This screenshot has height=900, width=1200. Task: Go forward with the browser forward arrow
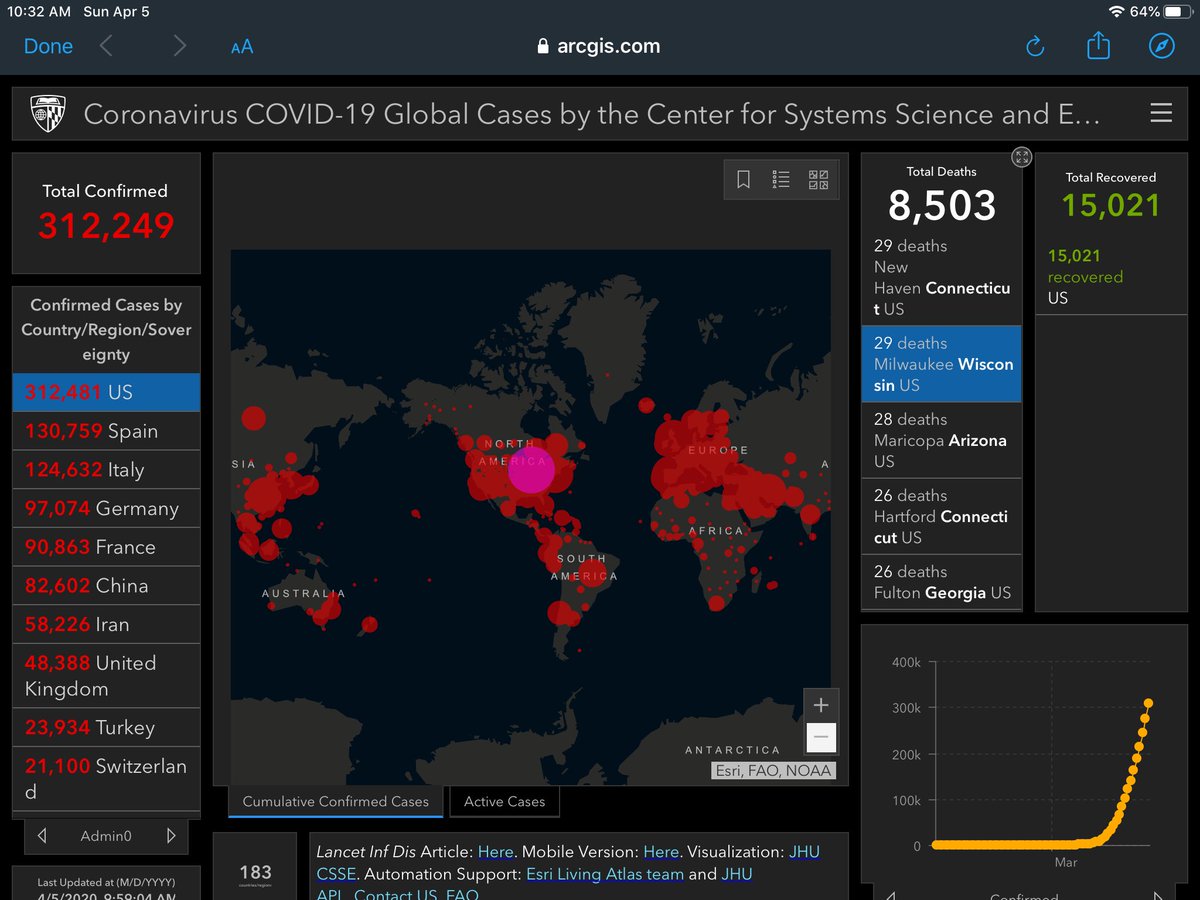(x=179, y=46)
